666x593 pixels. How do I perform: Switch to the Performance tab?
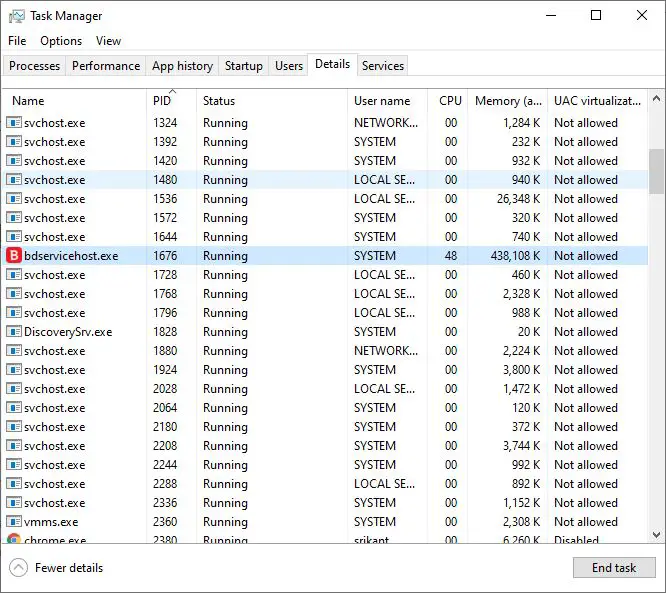(x=106, y=66)
